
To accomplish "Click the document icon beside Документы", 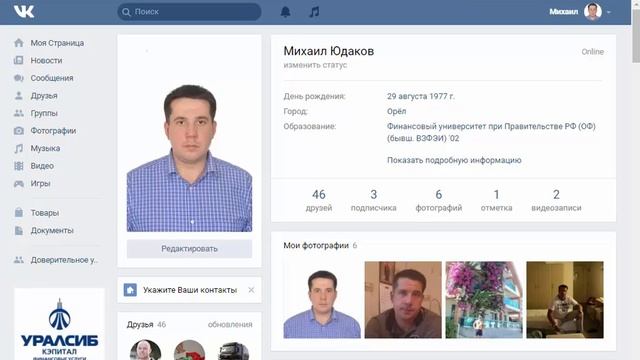I will point(19,230).
